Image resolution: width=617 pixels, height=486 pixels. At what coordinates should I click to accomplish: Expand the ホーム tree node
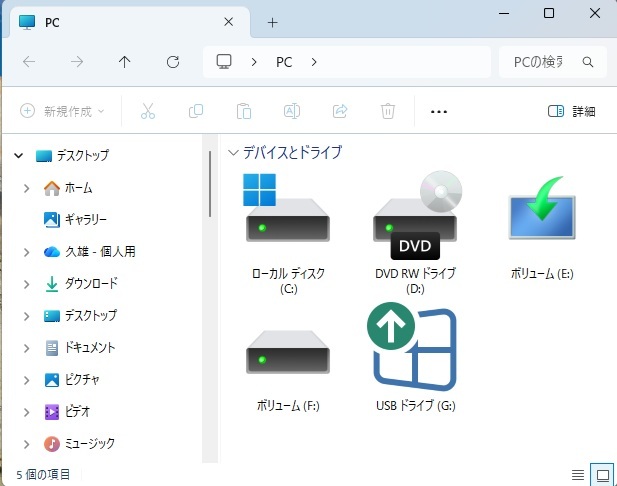click(x=26, y=188)
